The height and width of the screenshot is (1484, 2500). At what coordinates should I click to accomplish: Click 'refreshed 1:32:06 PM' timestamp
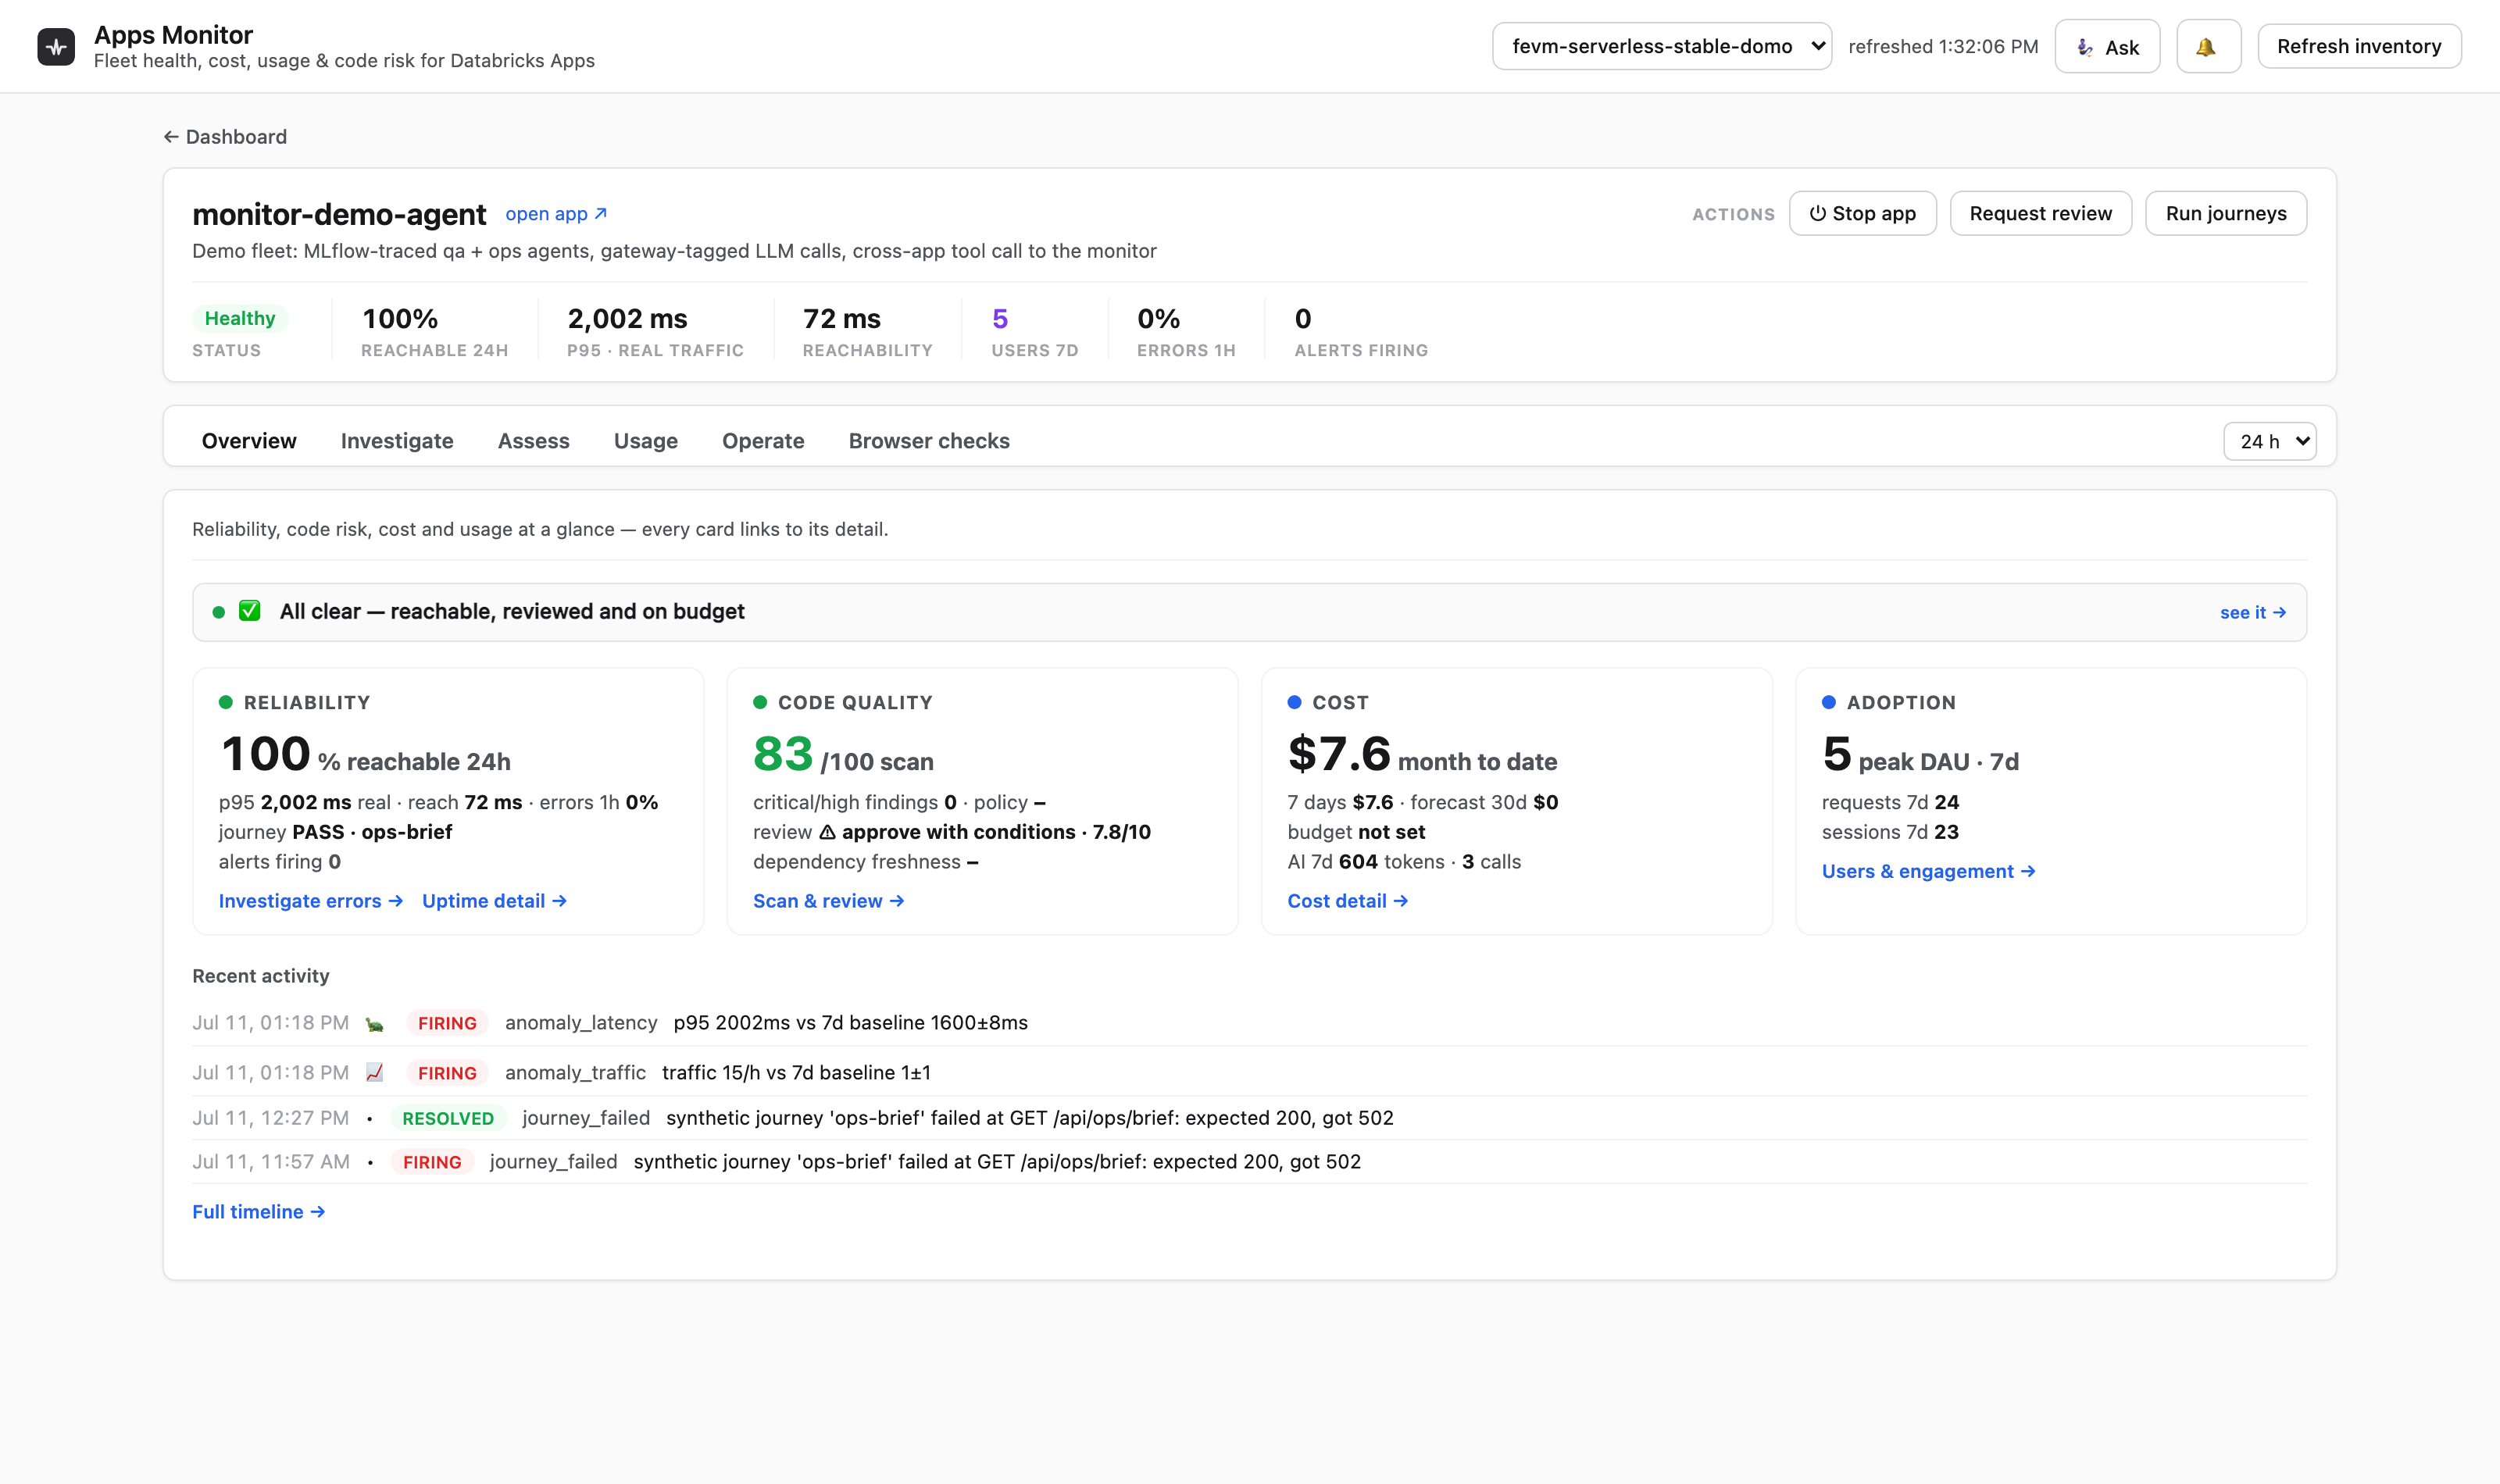coord(1943,47)
